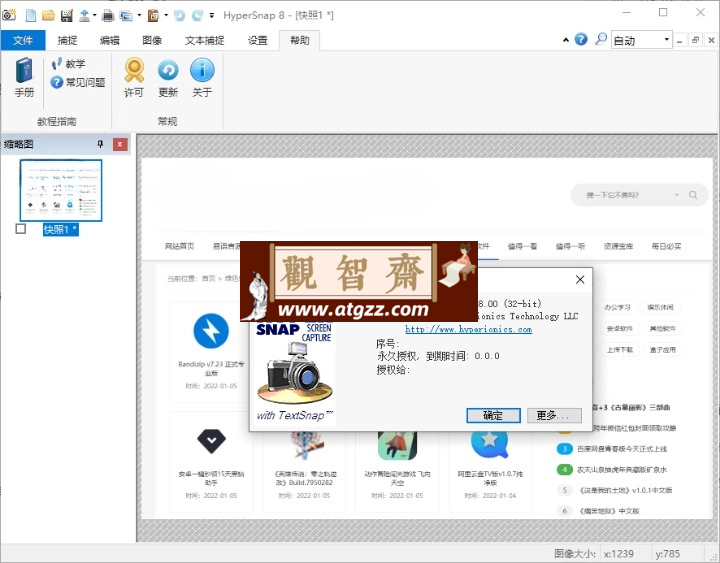The image size is (720, 563).
Task: Click the Bandizip v7.23 item in captured page
Action: (x=211, y=352)
